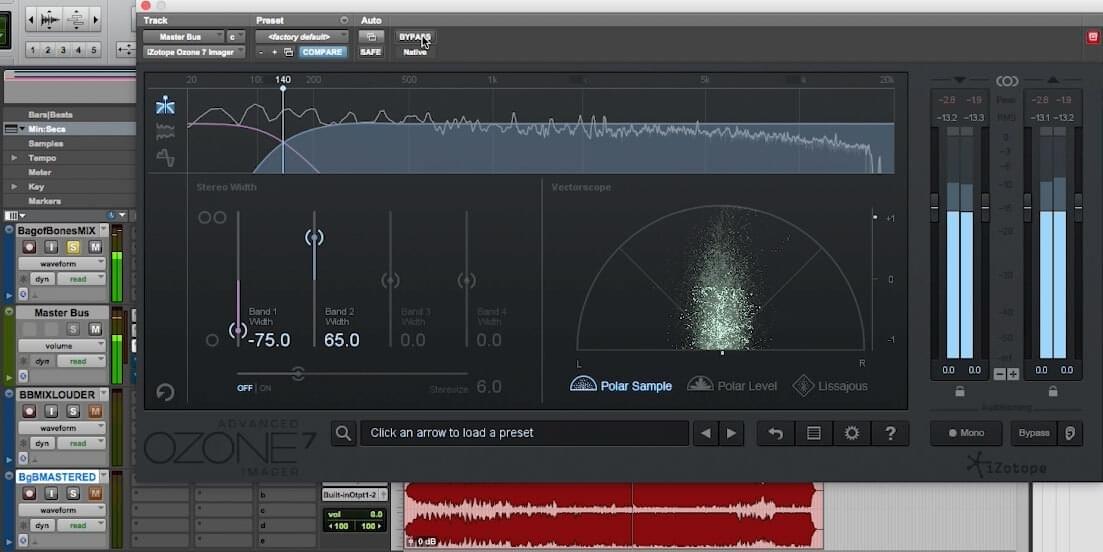
Task: Open Master Bus volume view selector
Action: [x=61, y=346]
